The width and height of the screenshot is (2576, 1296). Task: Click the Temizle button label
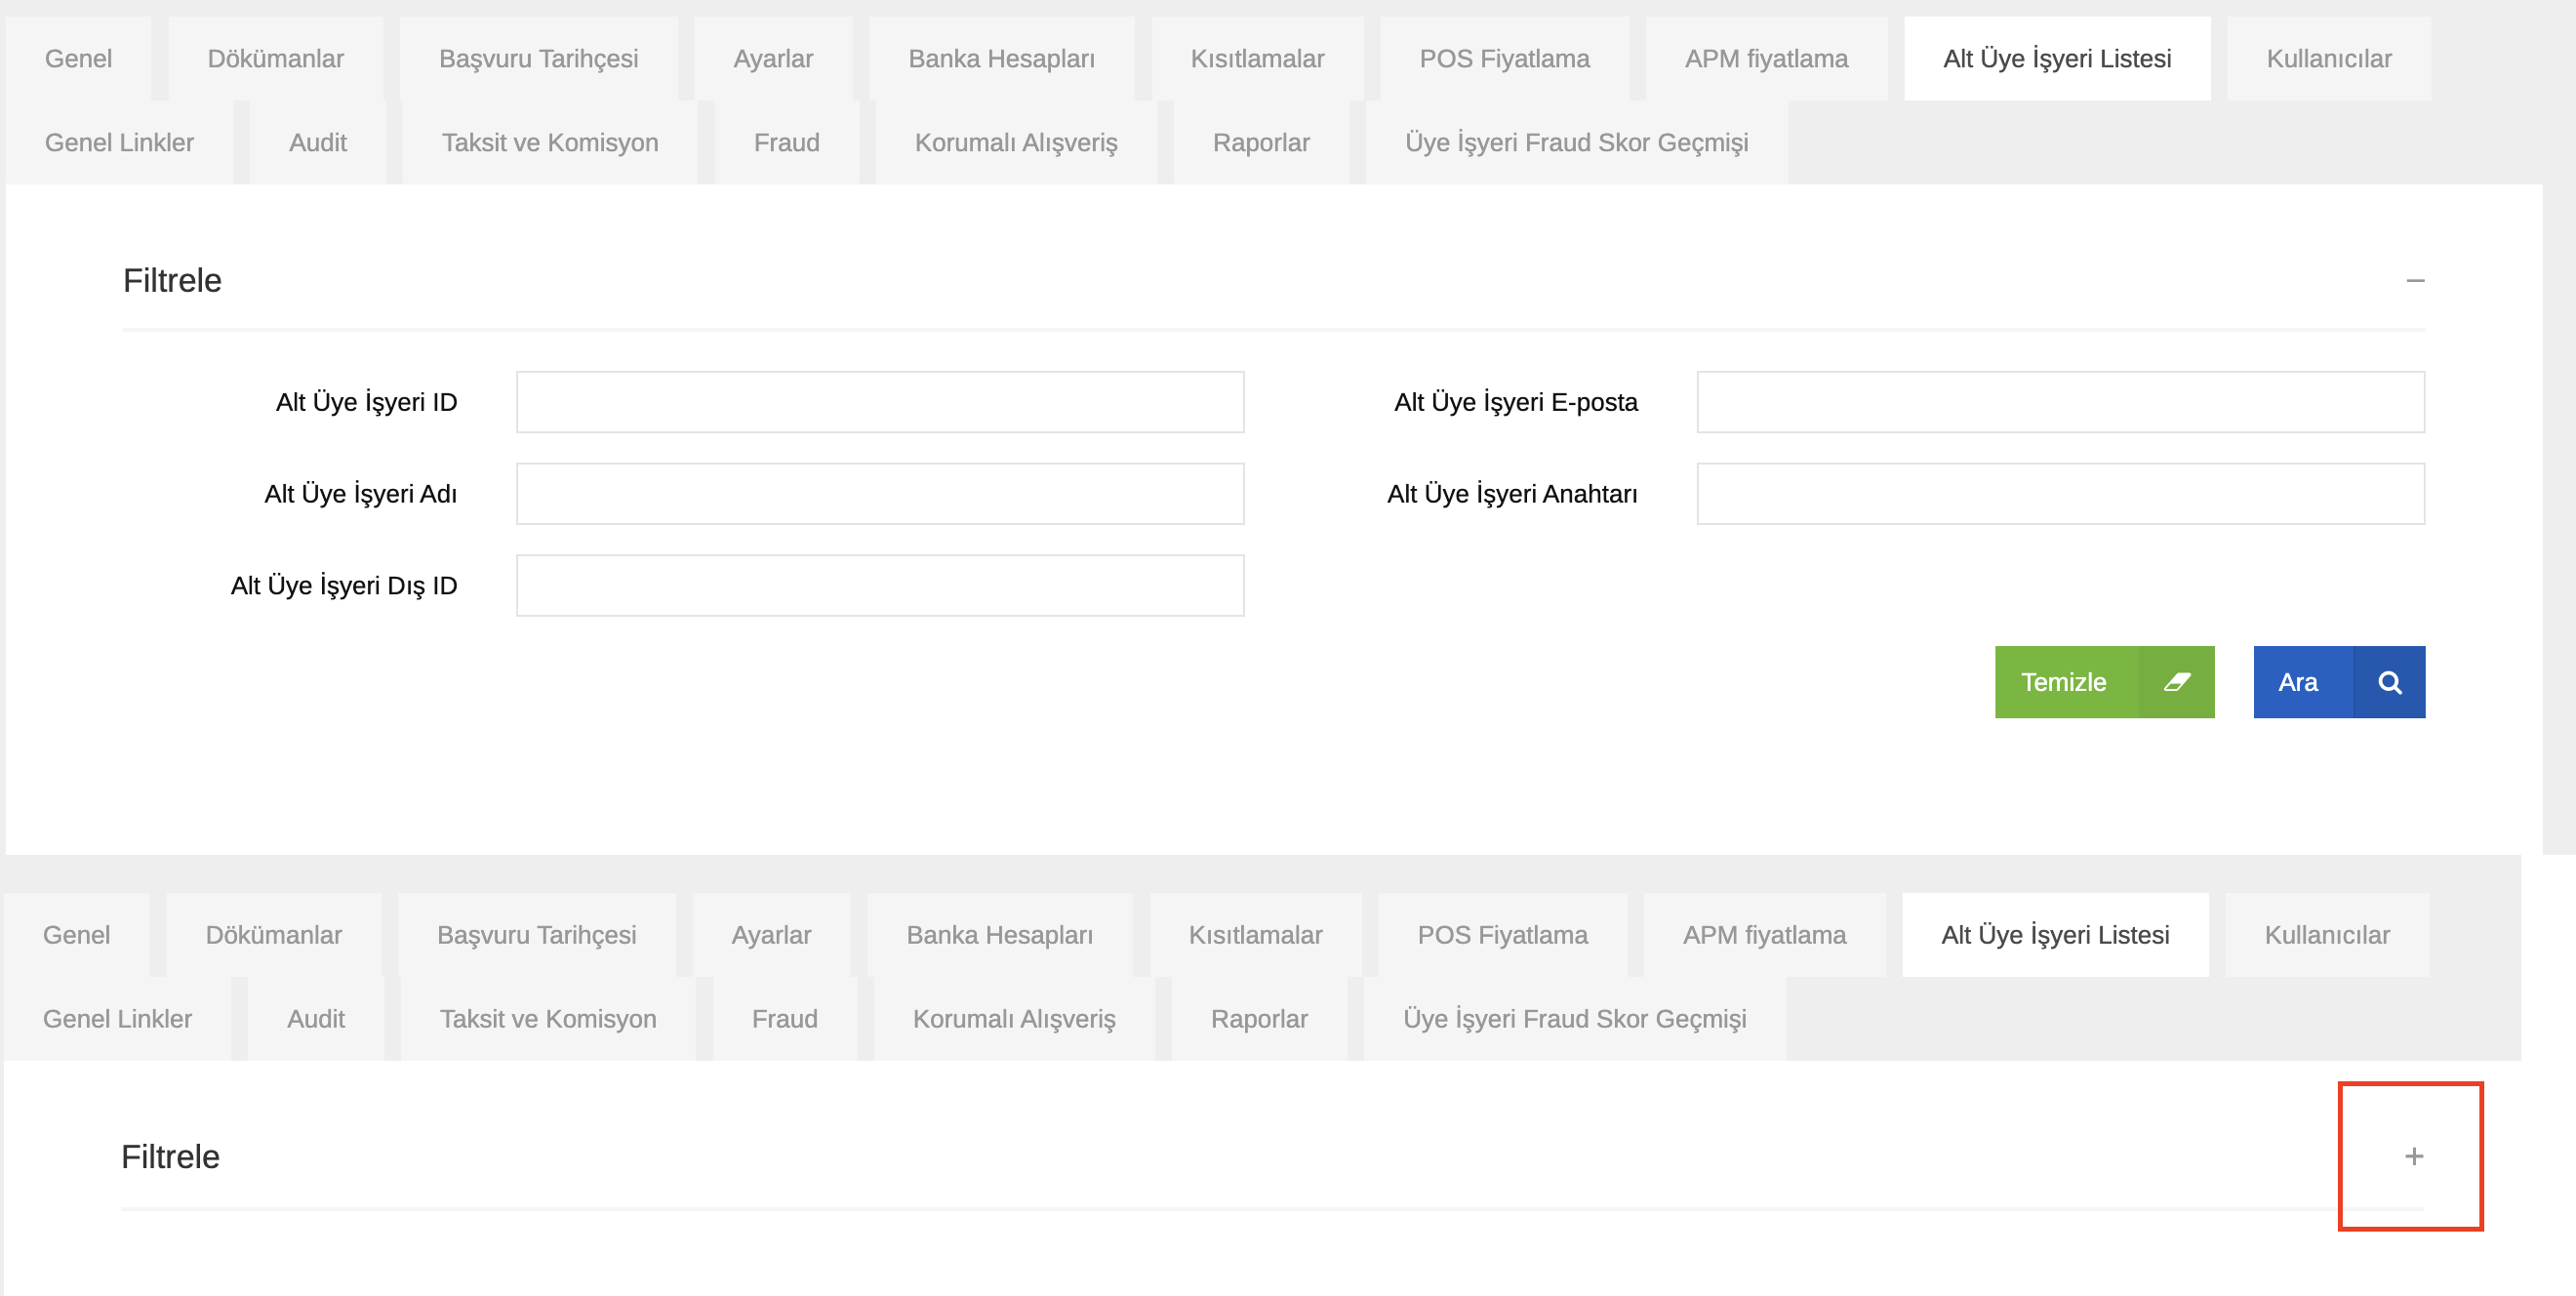tap(2063, 682)
